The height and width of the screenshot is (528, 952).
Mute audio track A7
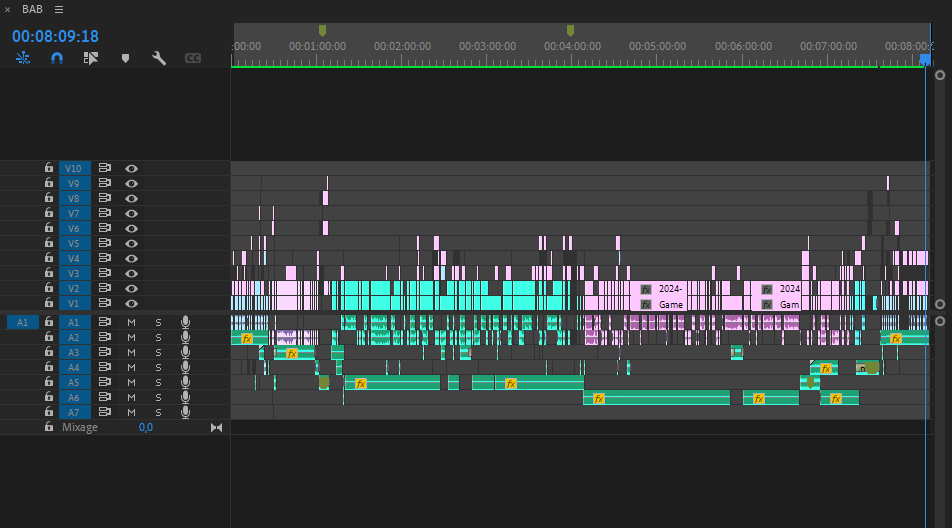click(131, 412)
